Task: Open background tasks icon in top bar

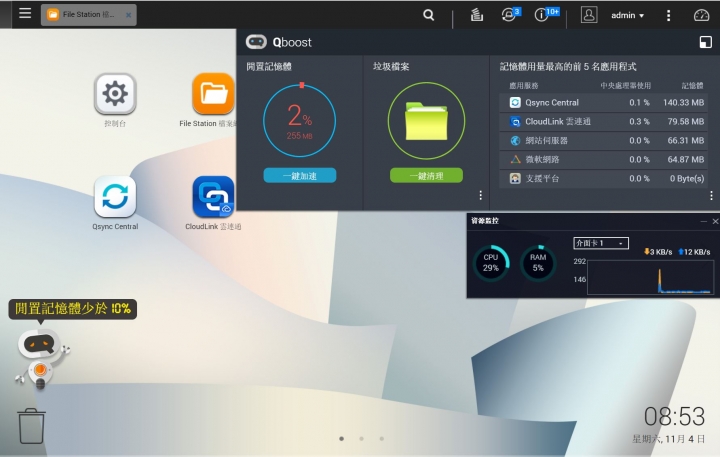Action: [477, 15]
